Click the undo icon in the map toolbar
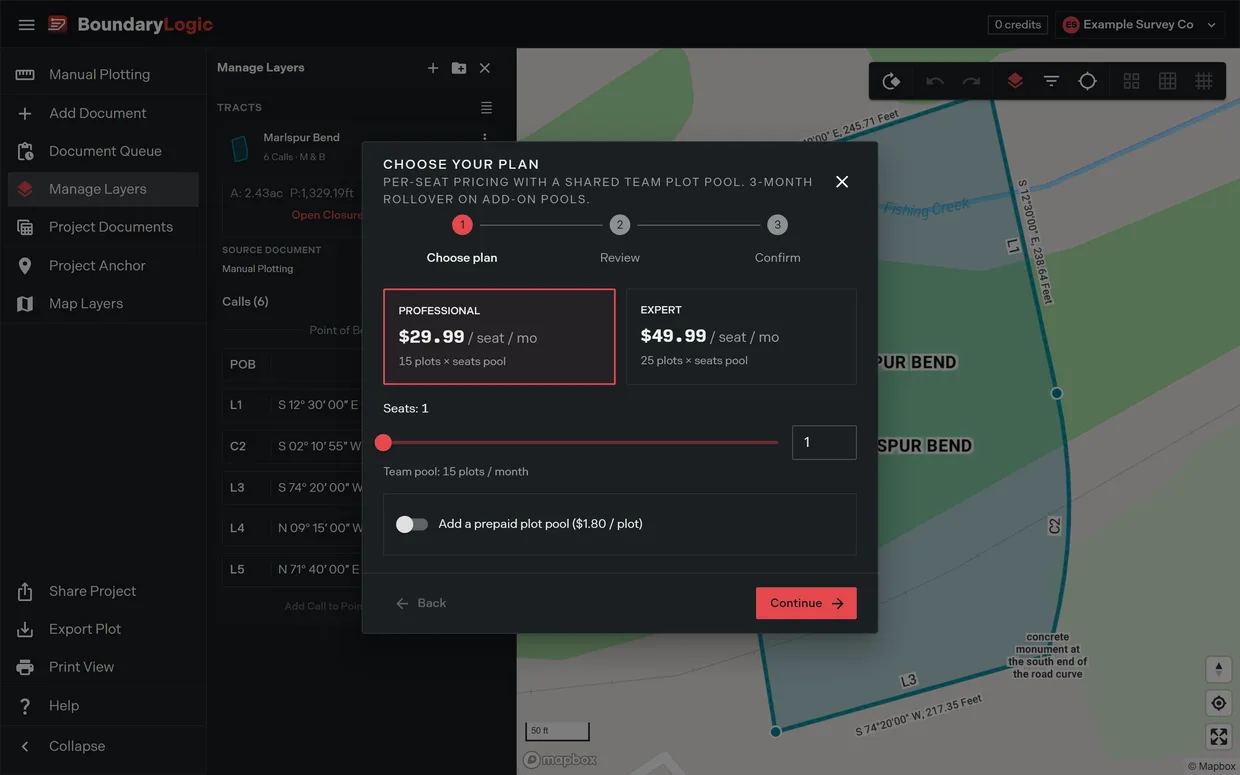The image size is (1240, 775). (x=935, y=81)
